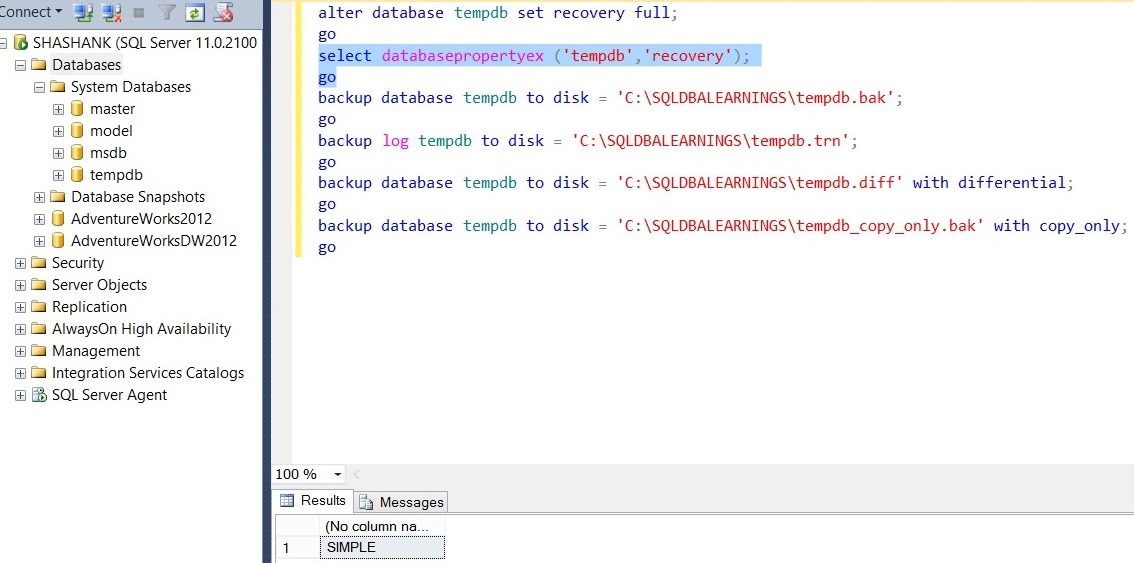
Task: Select the Management label in the tree
Action: pos(96,351)
